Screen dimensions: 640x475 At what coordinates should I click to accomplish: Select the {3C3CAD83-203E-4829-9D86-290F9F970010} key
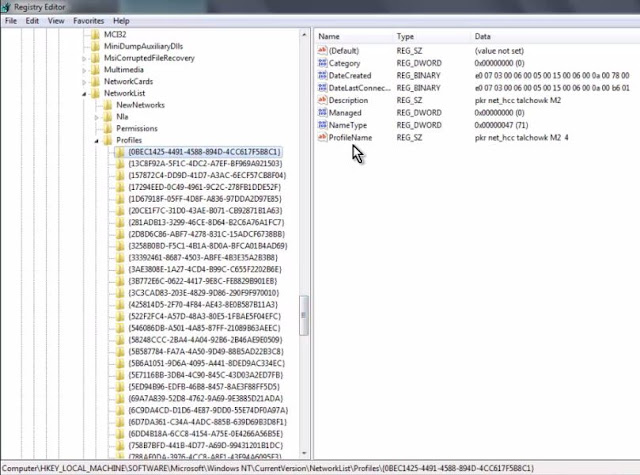coord(204,293)
